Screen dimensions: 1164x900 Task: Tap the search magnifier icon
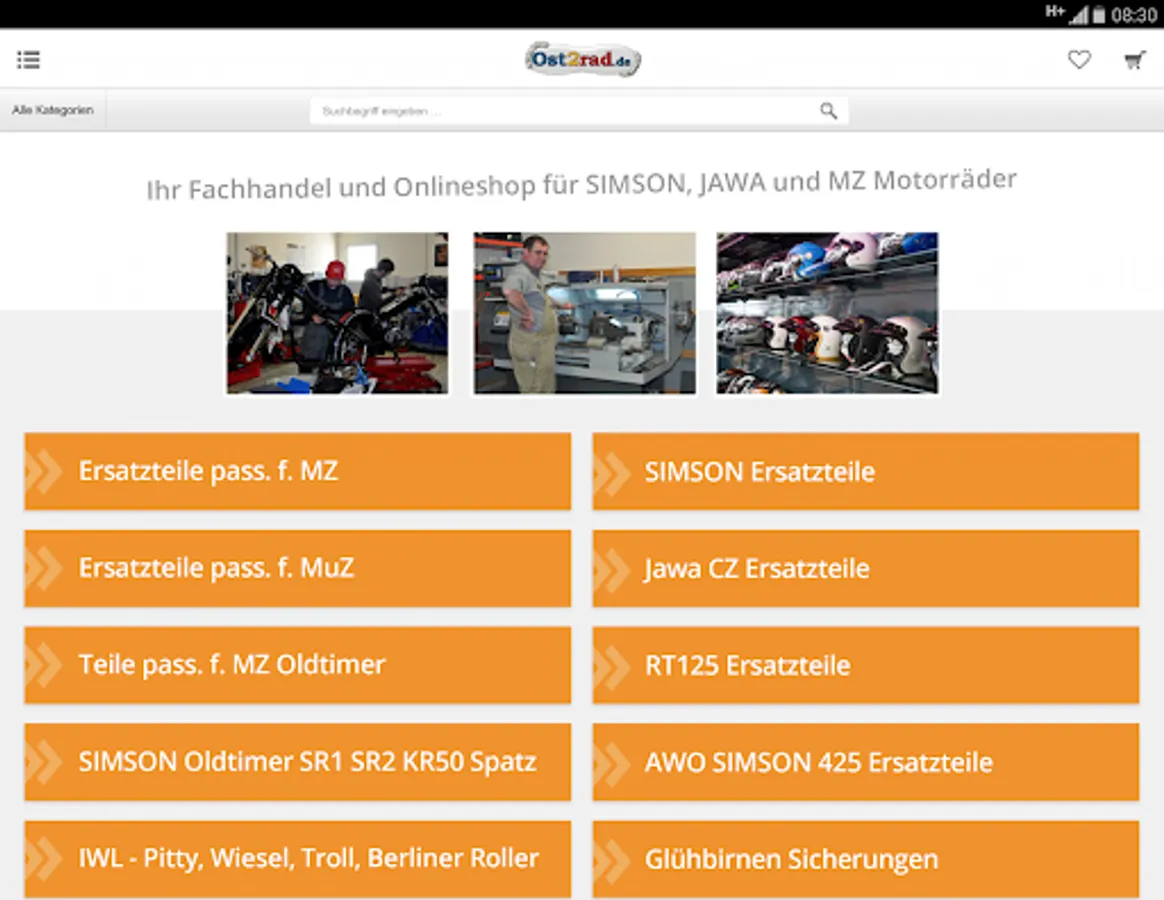828,111
